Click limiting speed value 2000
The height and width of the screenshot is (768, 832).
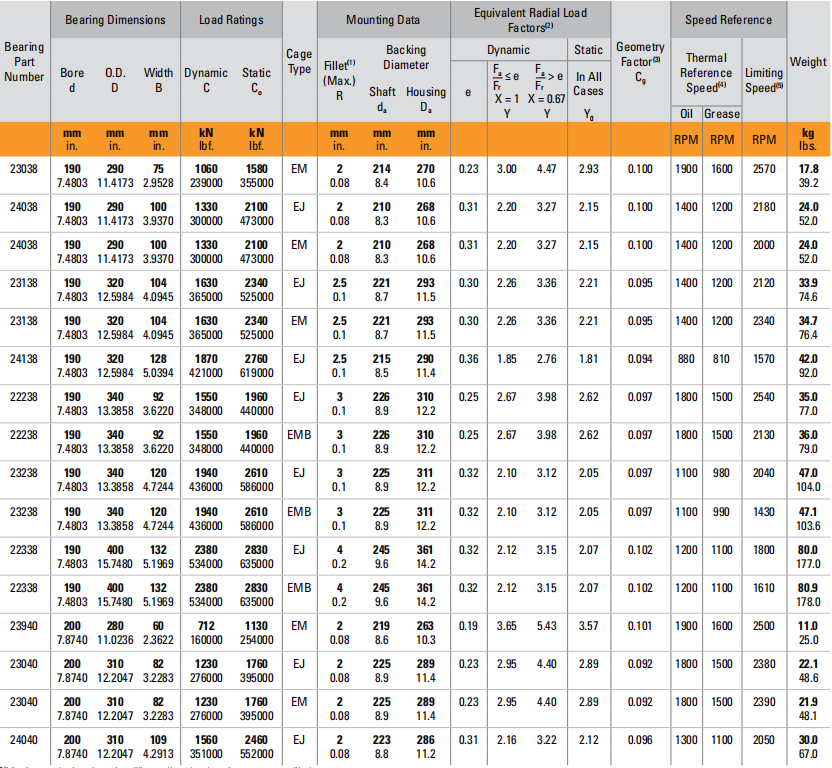pos(764,245)
